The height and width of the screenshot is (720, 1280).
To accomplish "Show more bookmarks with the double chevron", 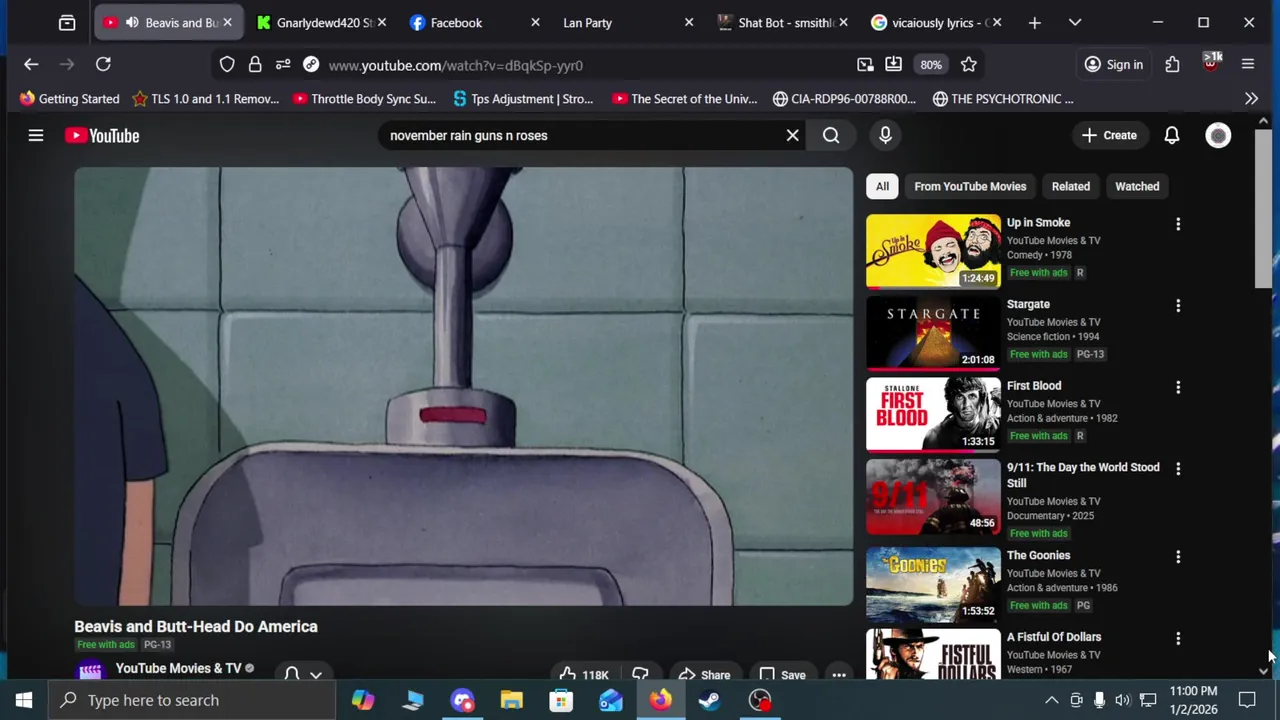I will coord(1251,98).
